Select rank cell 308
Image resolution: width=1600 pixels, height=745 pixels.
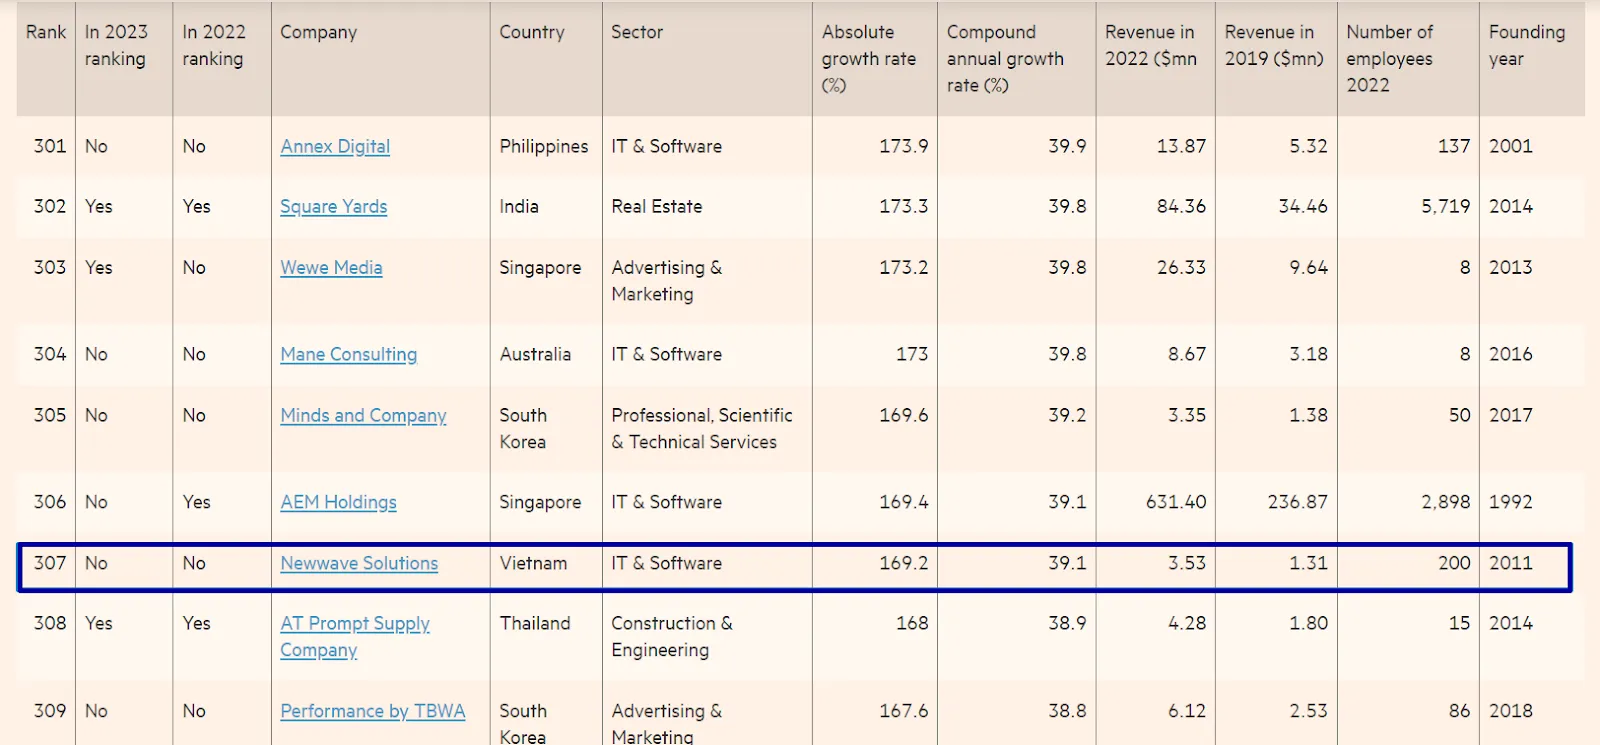50,623
